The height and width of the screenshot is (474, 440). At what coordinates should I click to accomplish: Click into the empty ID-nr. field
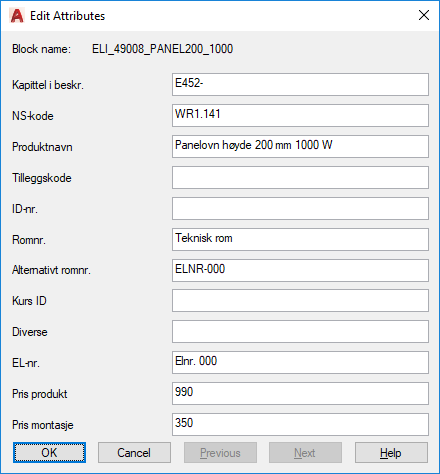click(x=300, y=209)
